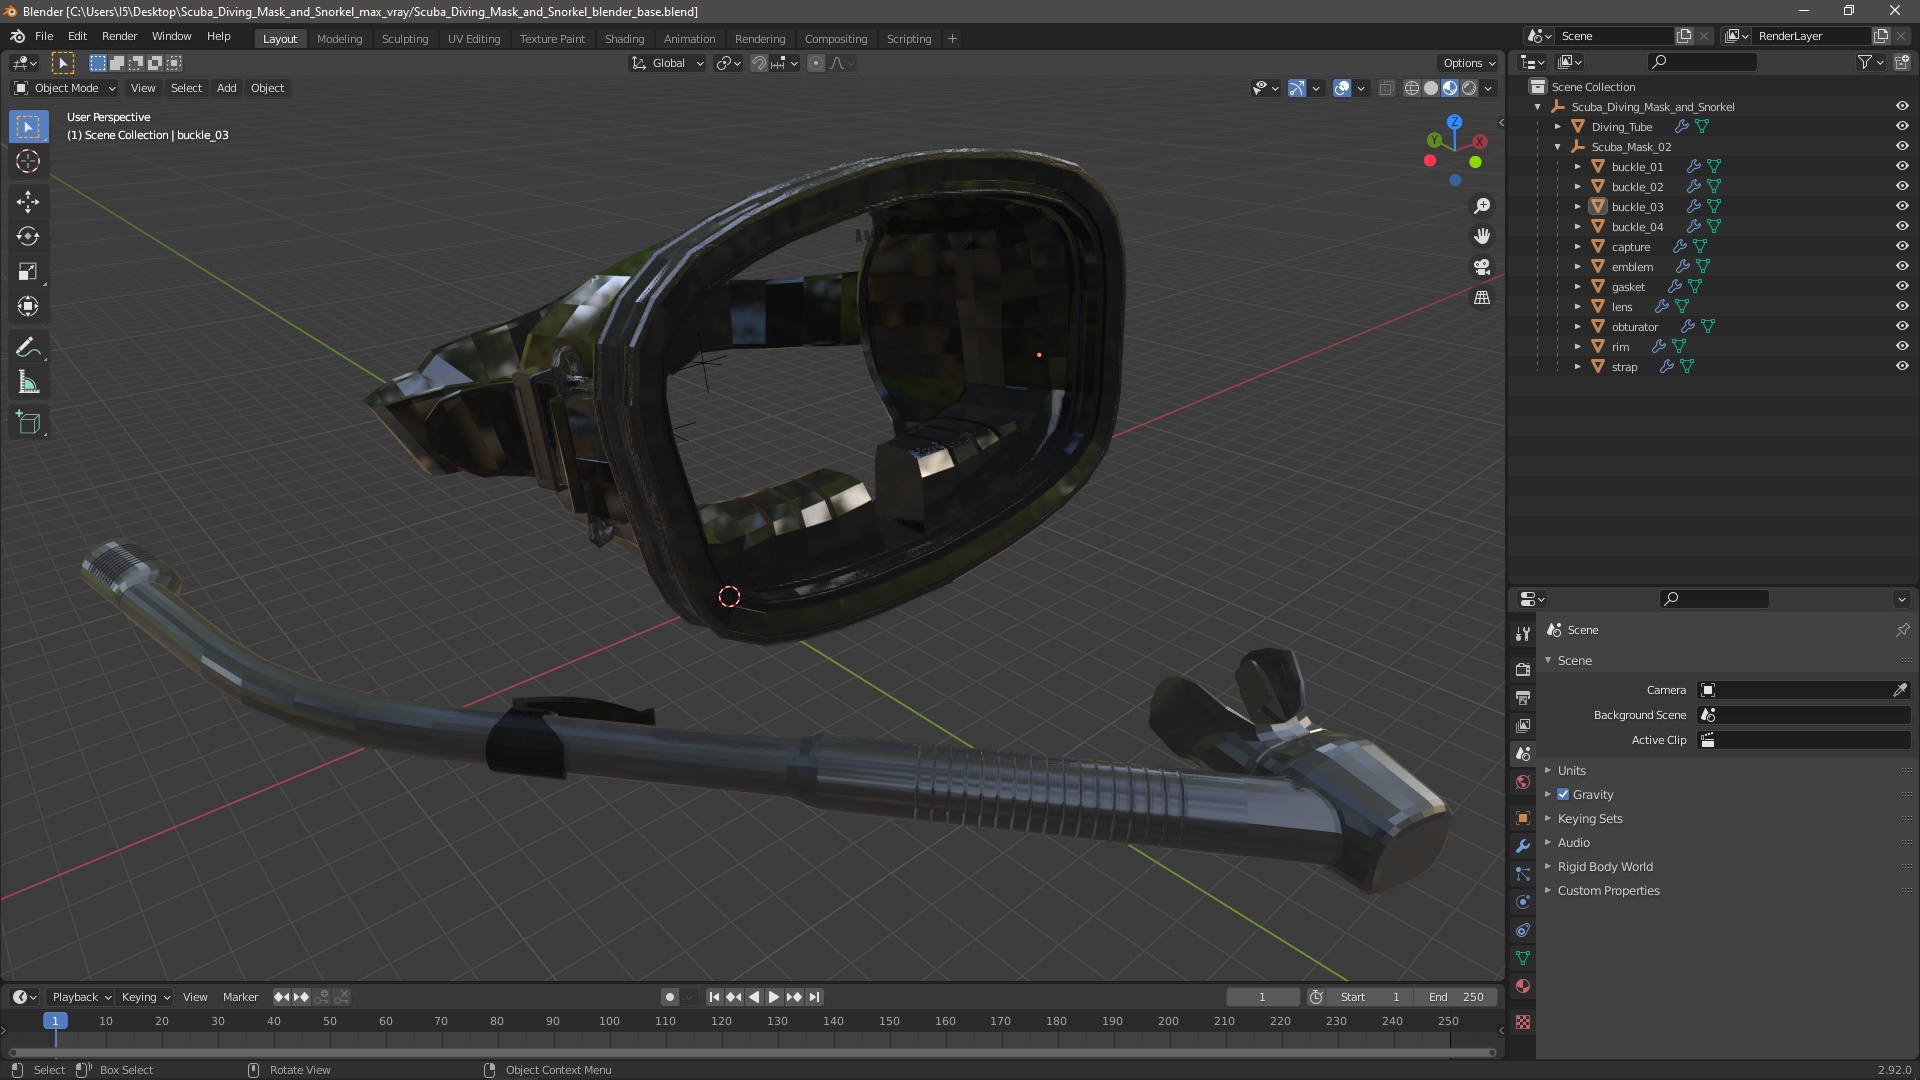The image size is (1920, 1080).
Task: Expand the Rigid Body World panel
Action: 1605,866
